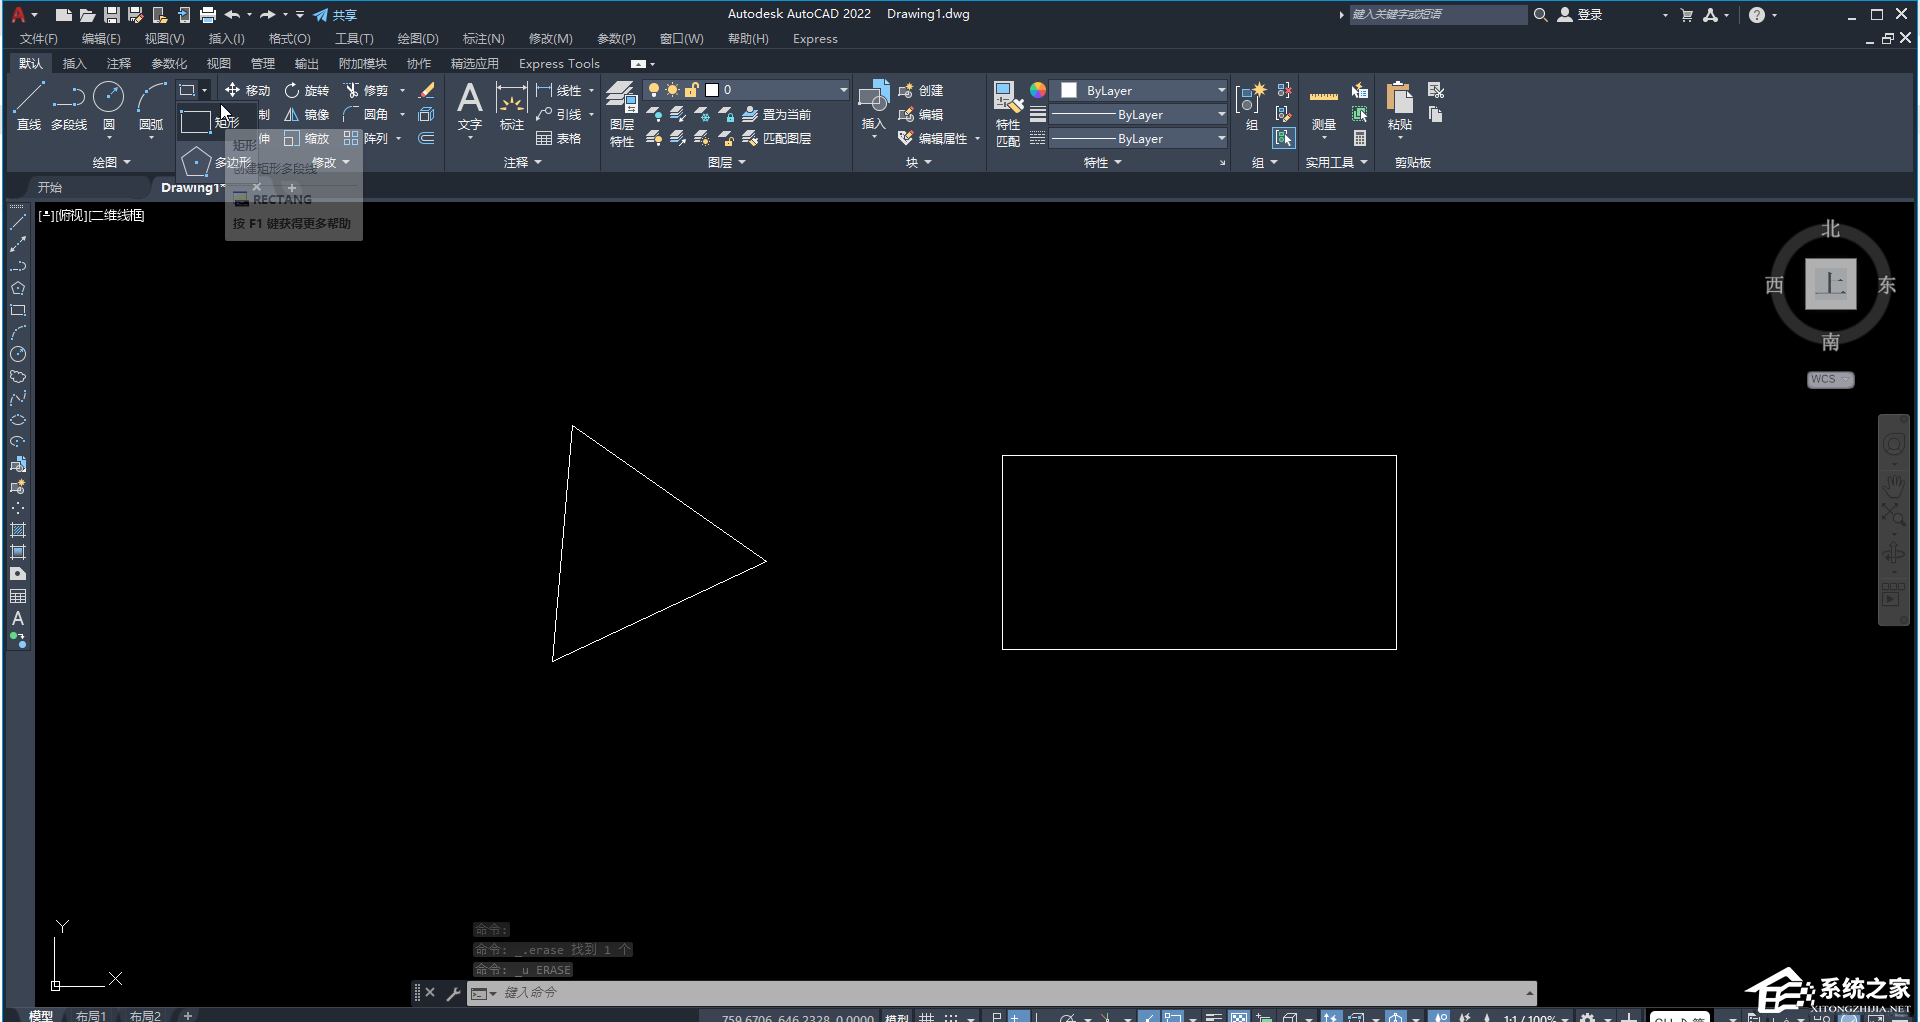The image size is (1920, 1022).
Task: Click the Paste (粘贴) icon
Action: [1399, 106]
